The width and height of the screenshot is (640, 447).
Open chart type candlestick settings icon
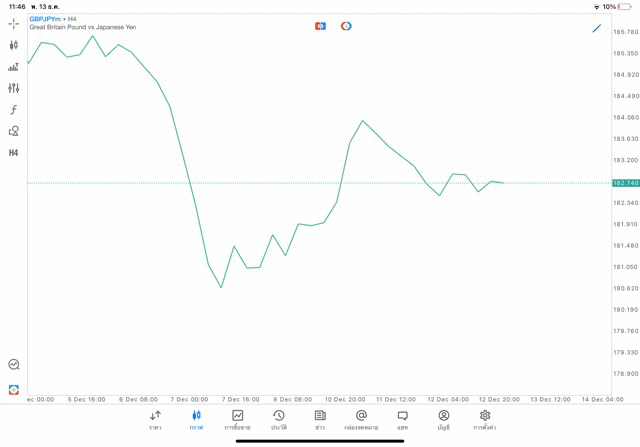click(14, 45)
